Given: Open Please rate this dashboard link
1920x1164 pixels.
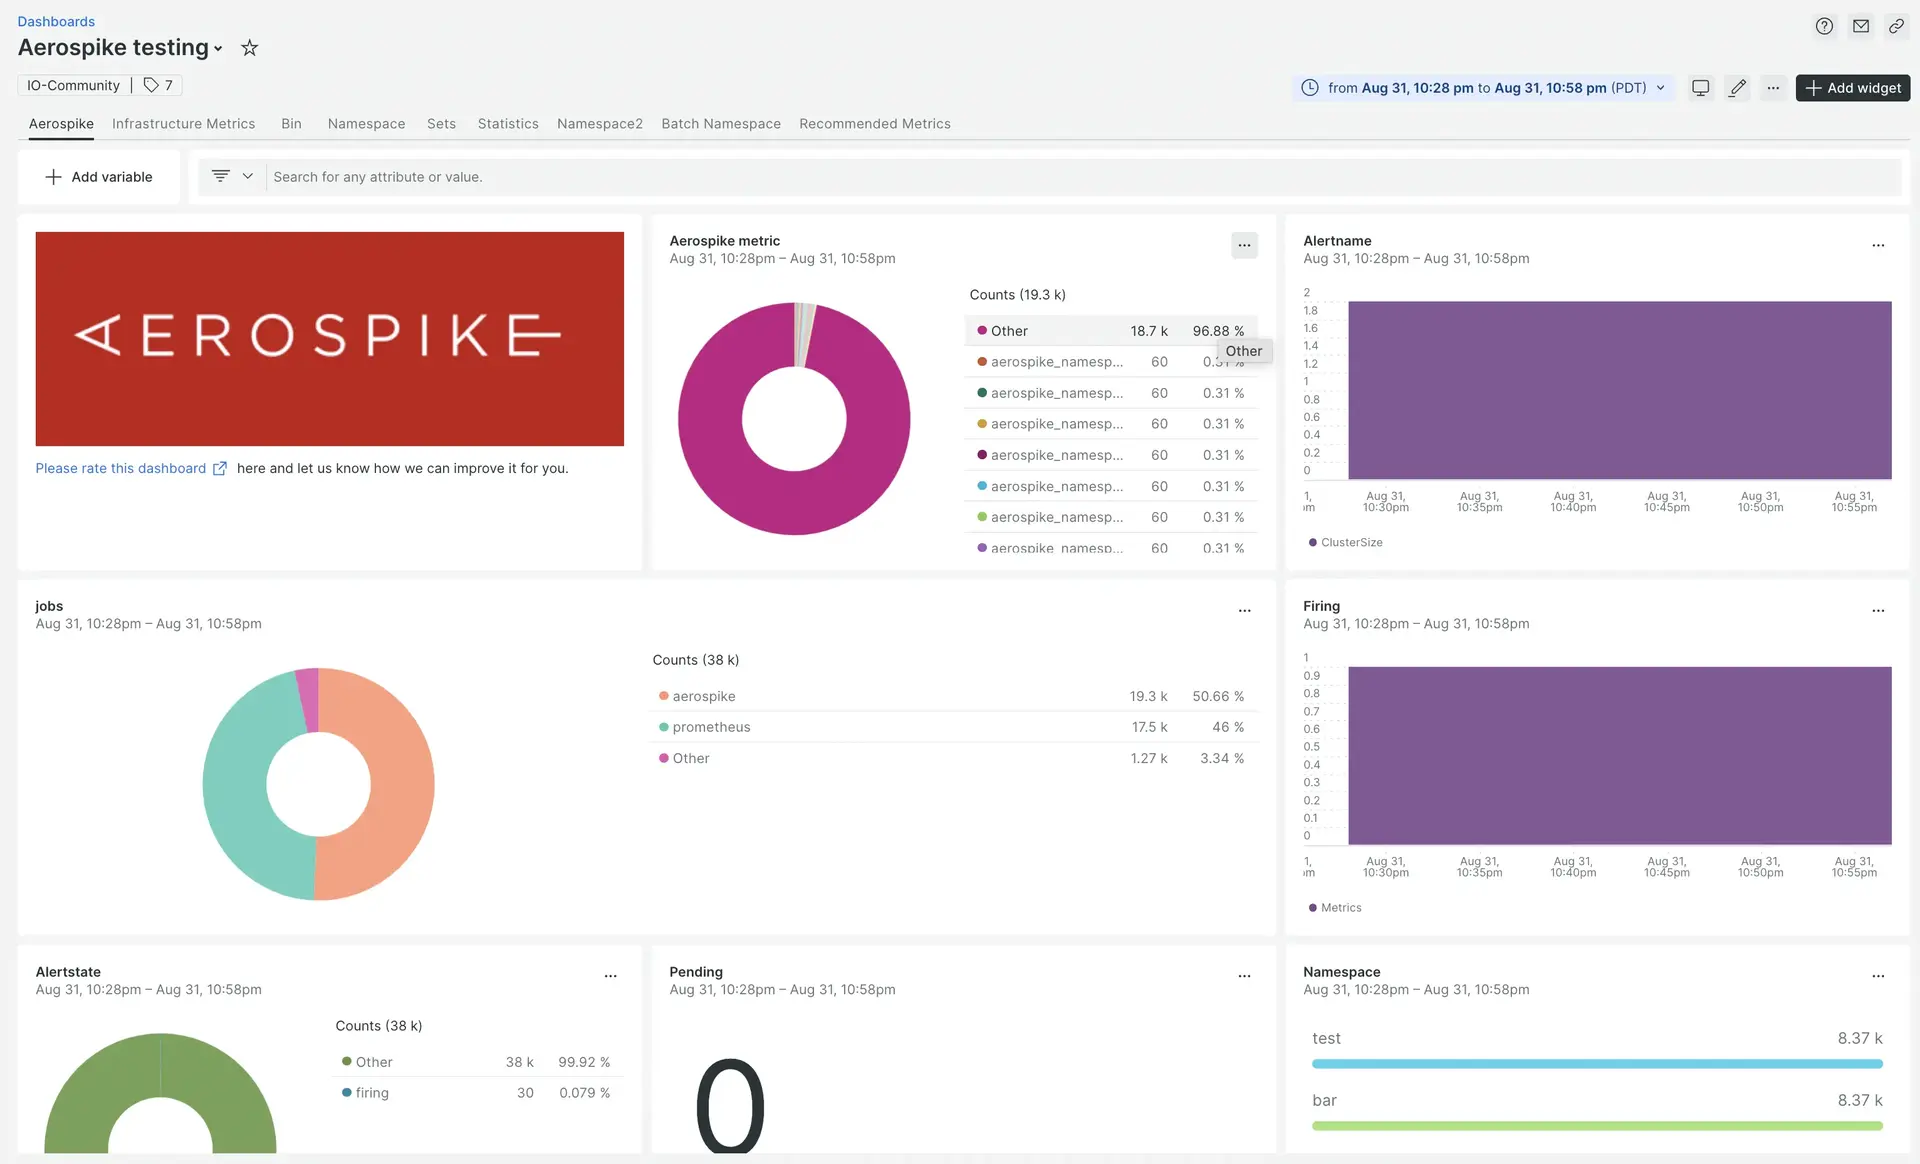Looking at the screenshot, I should click(x=121, y=468).
